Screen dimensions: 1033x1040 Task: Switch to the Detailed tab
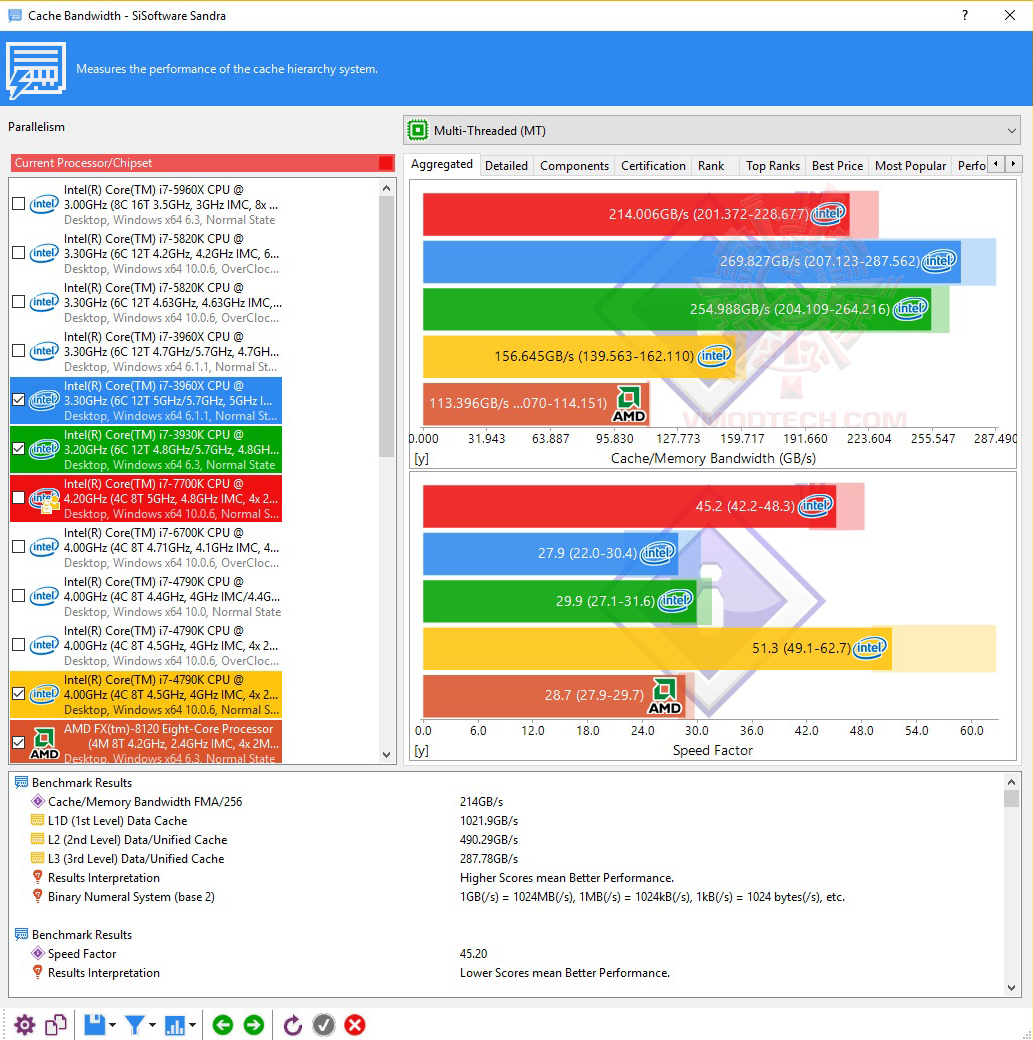[x=506, y=166]
